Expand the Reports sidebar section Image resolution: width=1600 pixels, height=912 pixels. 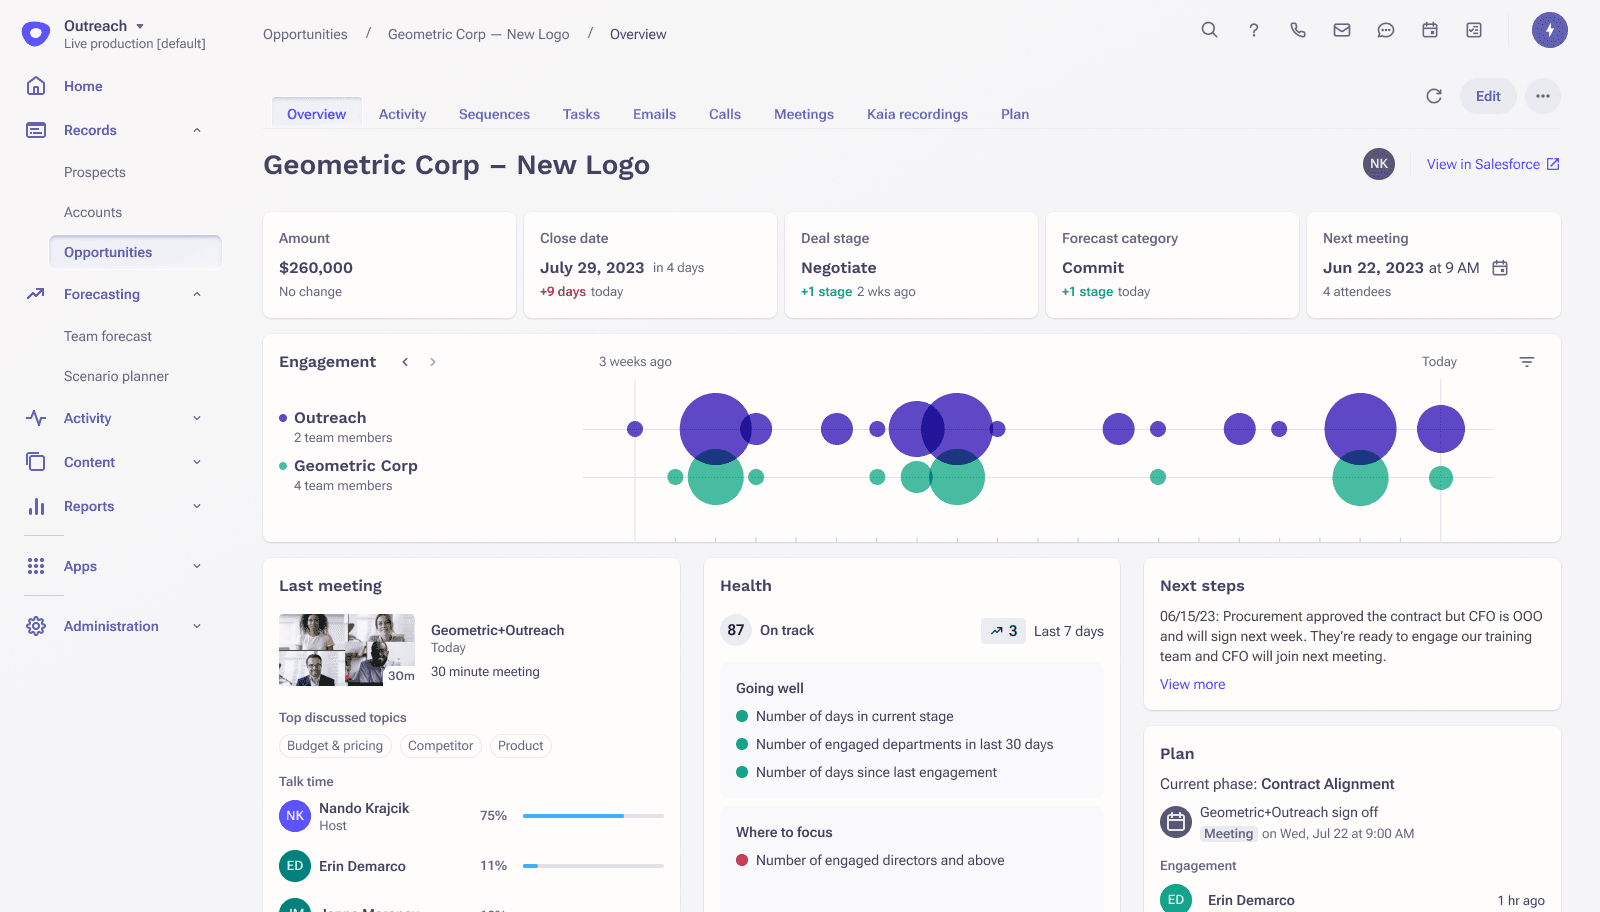click(x=197, y=506)
